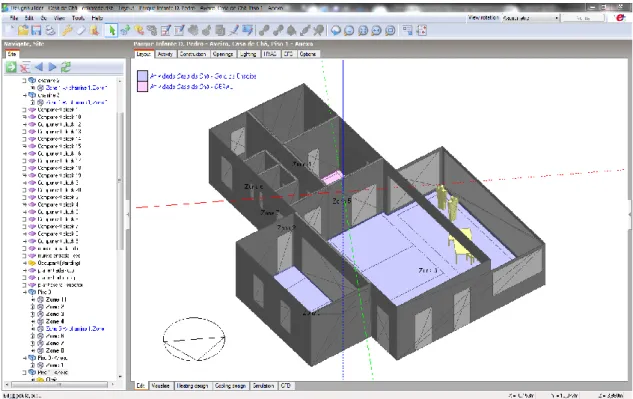Select Zone 11 in the tree
This screenshot has height=399, width=633.
coord(56,300)
